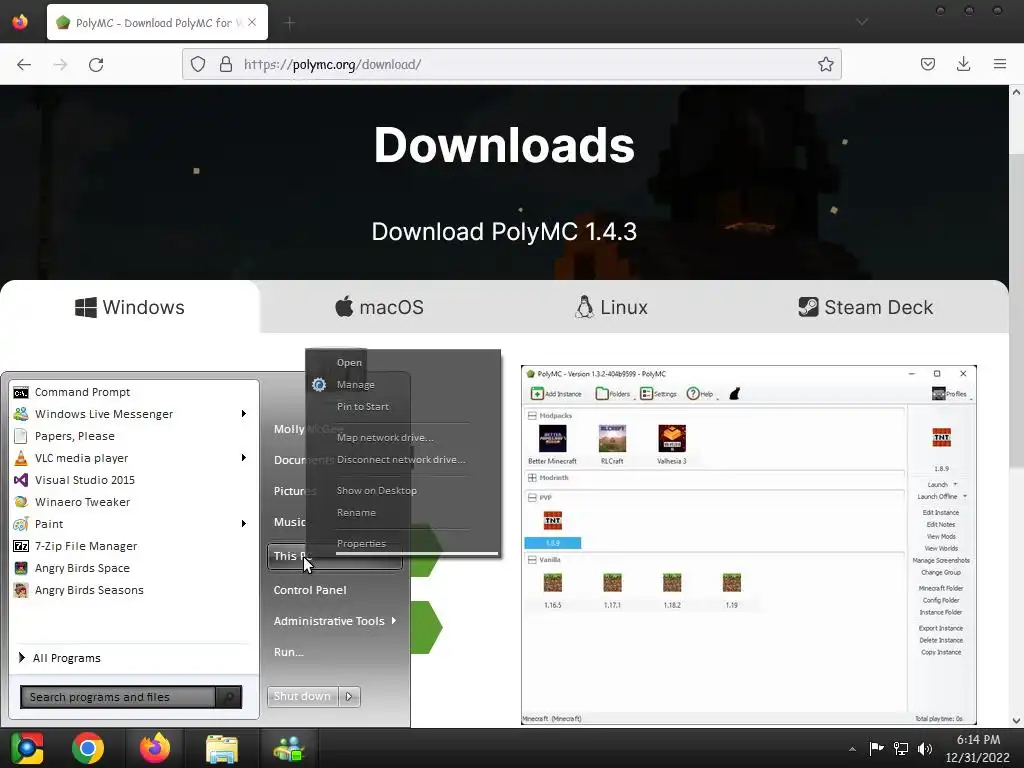The height and width of the screenshot is (768, 1024).
Task: Open the list all tabs dropdown
Action: [x=862, y=22]
